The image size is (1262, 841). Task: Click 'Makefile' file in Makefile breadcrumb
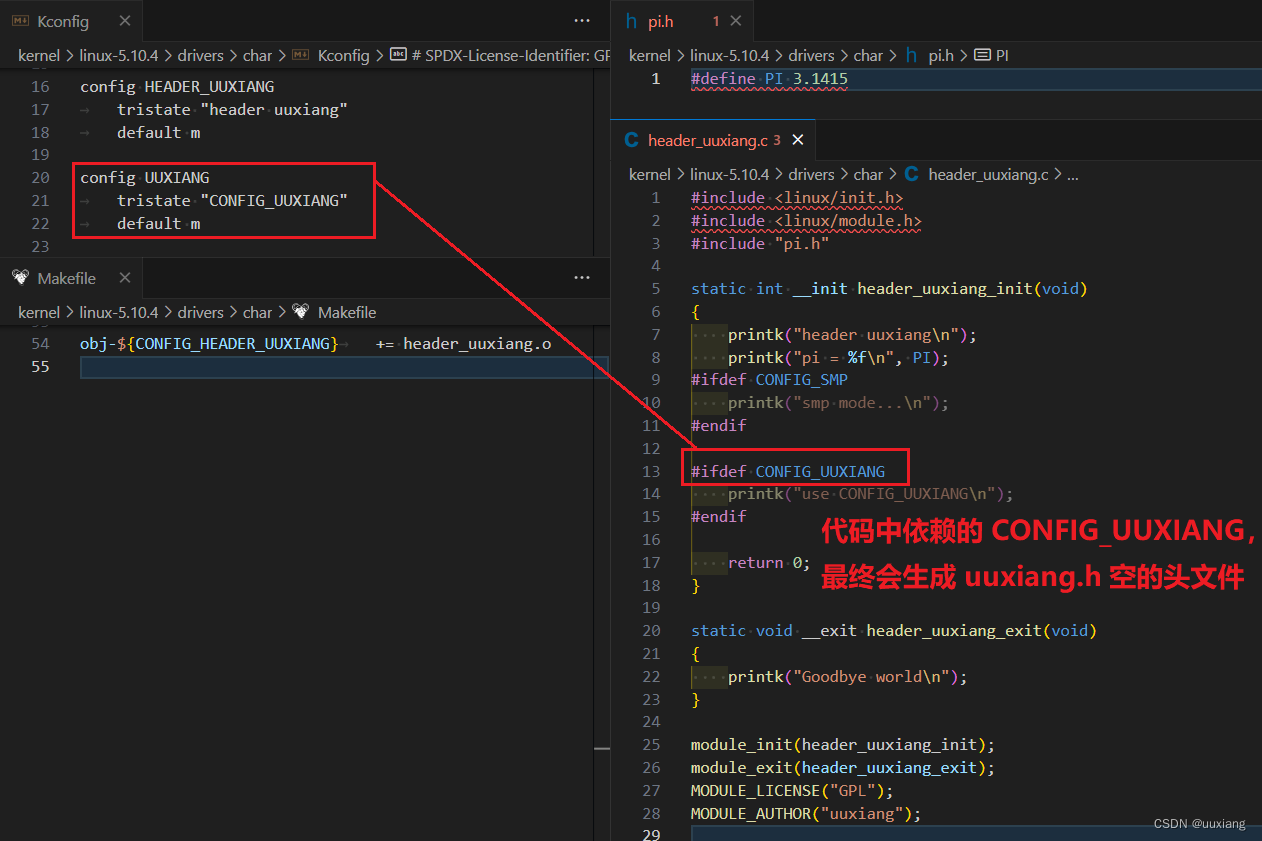pos(347,312)
